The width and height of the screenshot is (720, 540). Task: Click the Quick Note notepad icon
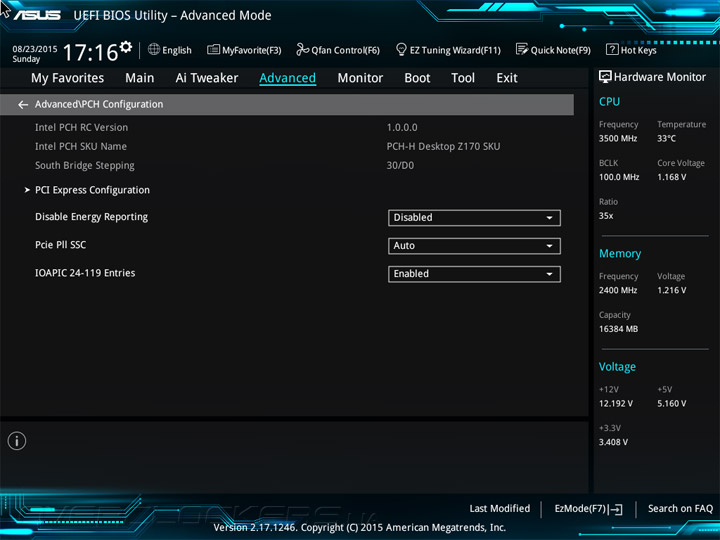(x=522, y=49)
